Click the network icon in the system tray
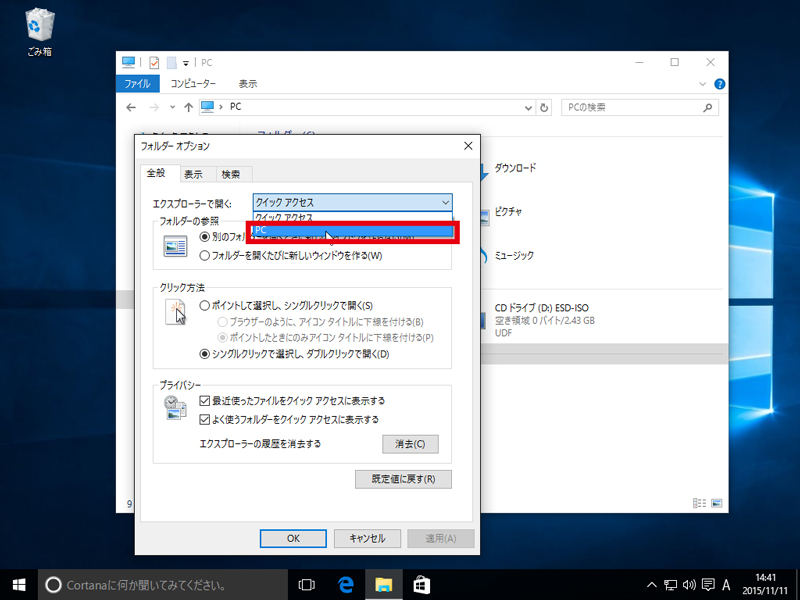800x600 pixels. (x=670, y=585)
